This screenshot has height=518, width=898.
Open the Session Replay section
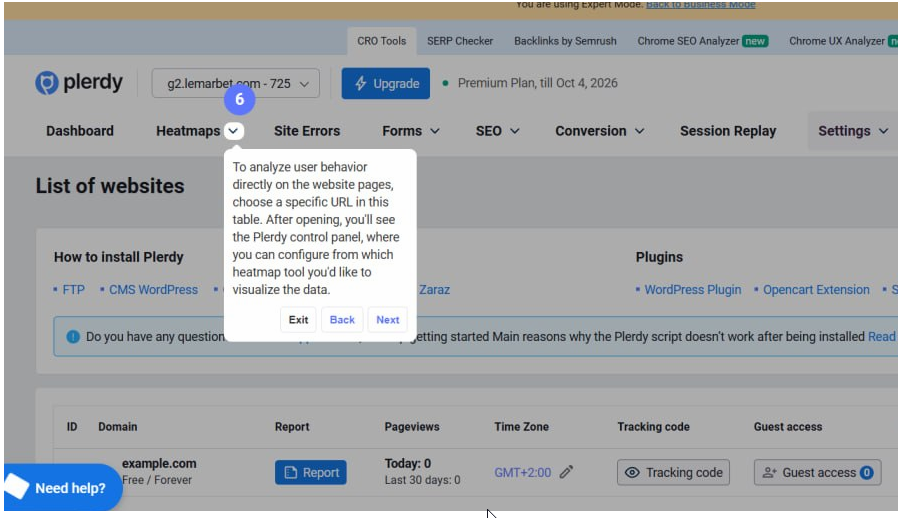[728, 131]
